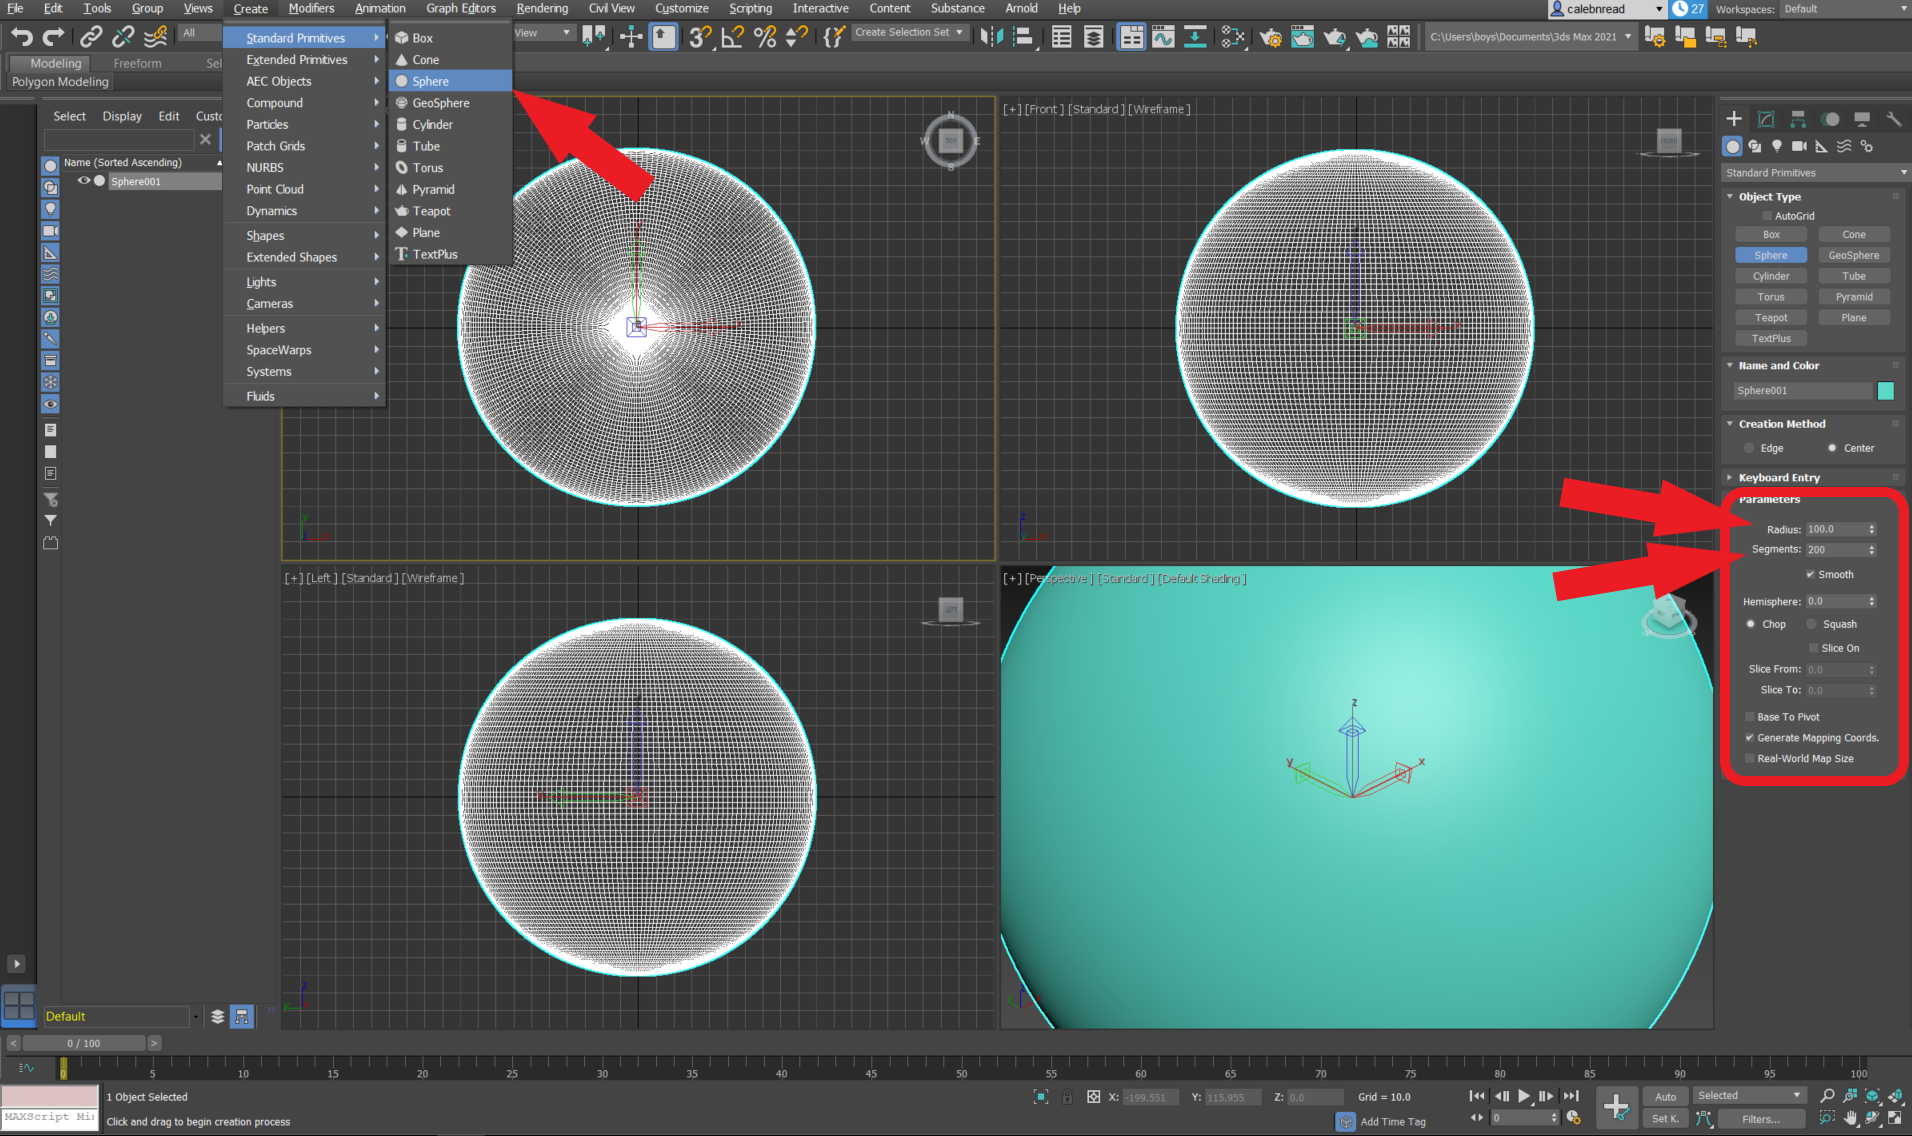Click the Segments value field
Screen dimensions: 1912x1136
click(1836, 550)
